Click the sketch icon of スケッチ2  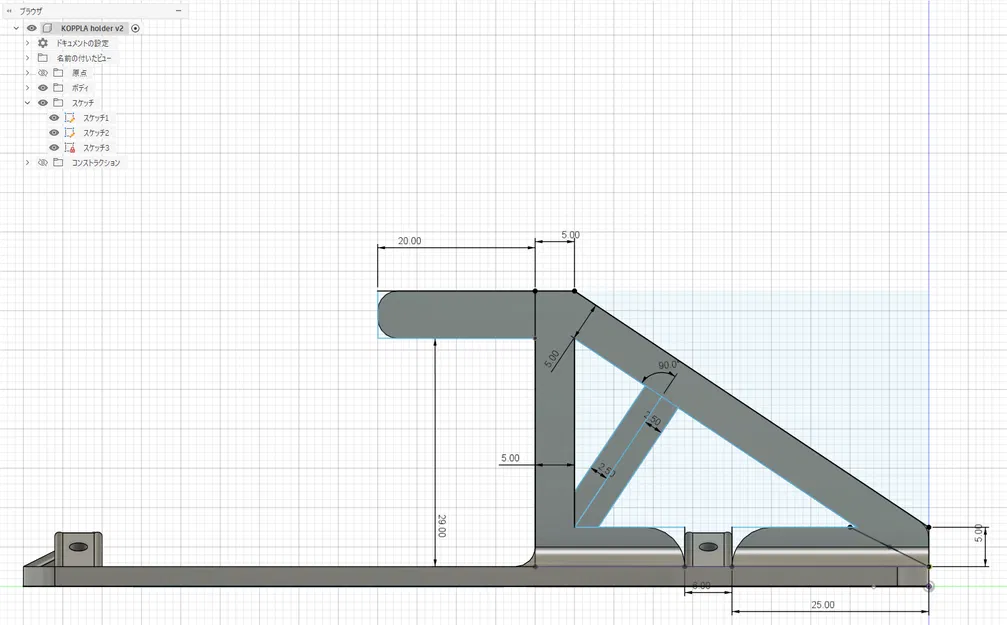coord(69,131)
